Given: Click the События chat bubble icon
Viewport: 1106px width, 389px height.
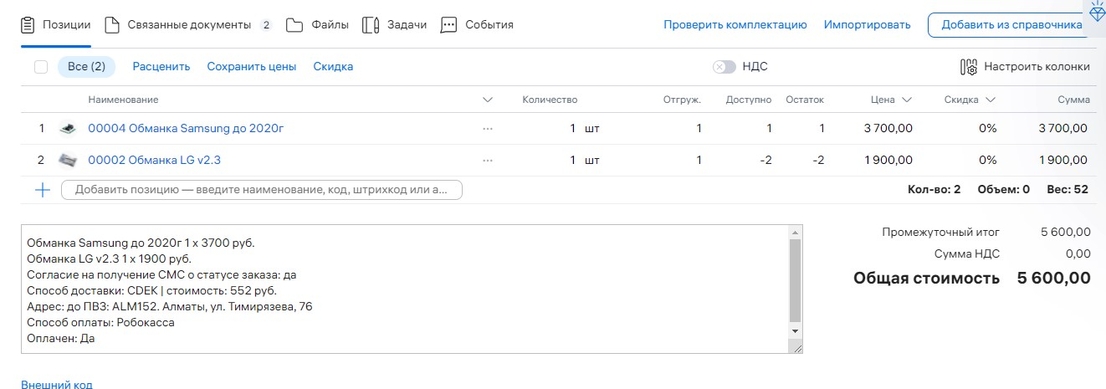Looking at the screenshot, I should coord(448,25).
